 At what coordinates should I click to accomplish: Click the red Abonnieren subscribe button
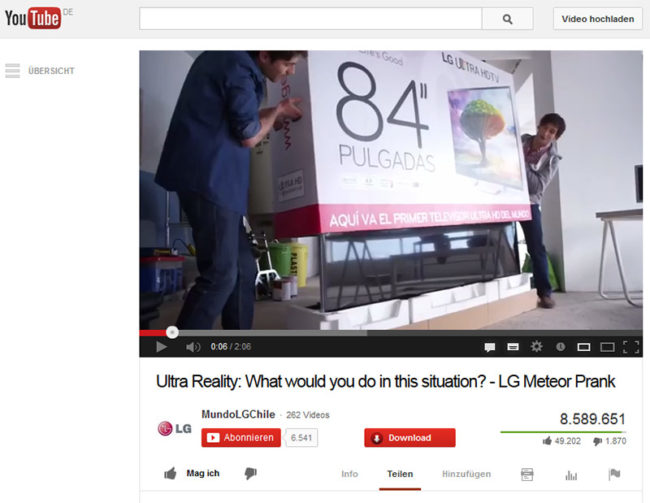241,438
